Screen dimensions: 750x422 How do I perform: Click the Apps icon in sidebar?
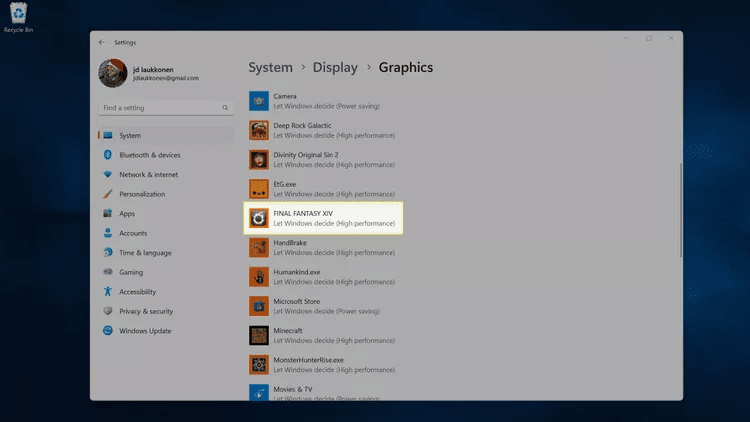108,213
